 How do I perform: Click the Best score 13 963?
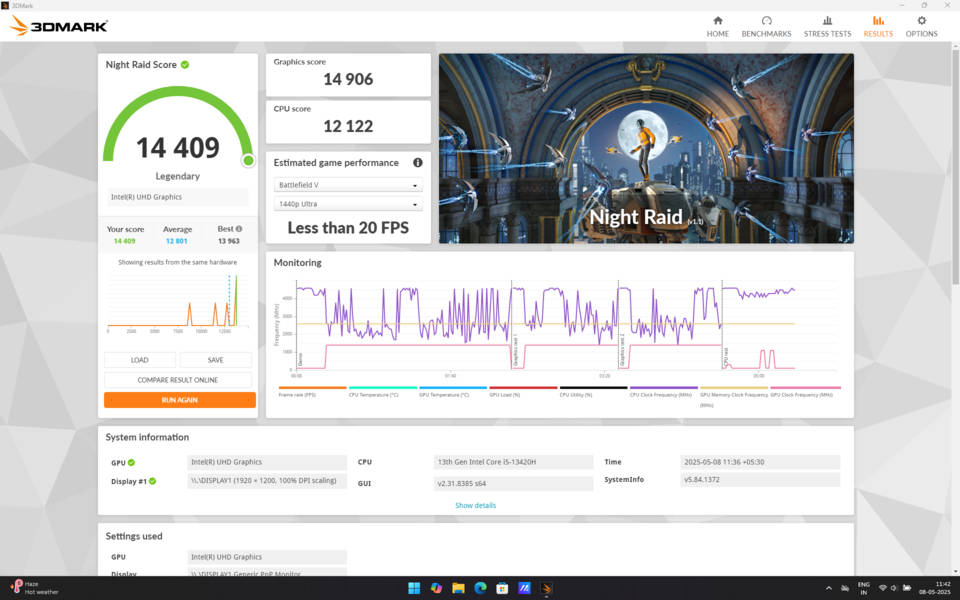coord(228,241)
